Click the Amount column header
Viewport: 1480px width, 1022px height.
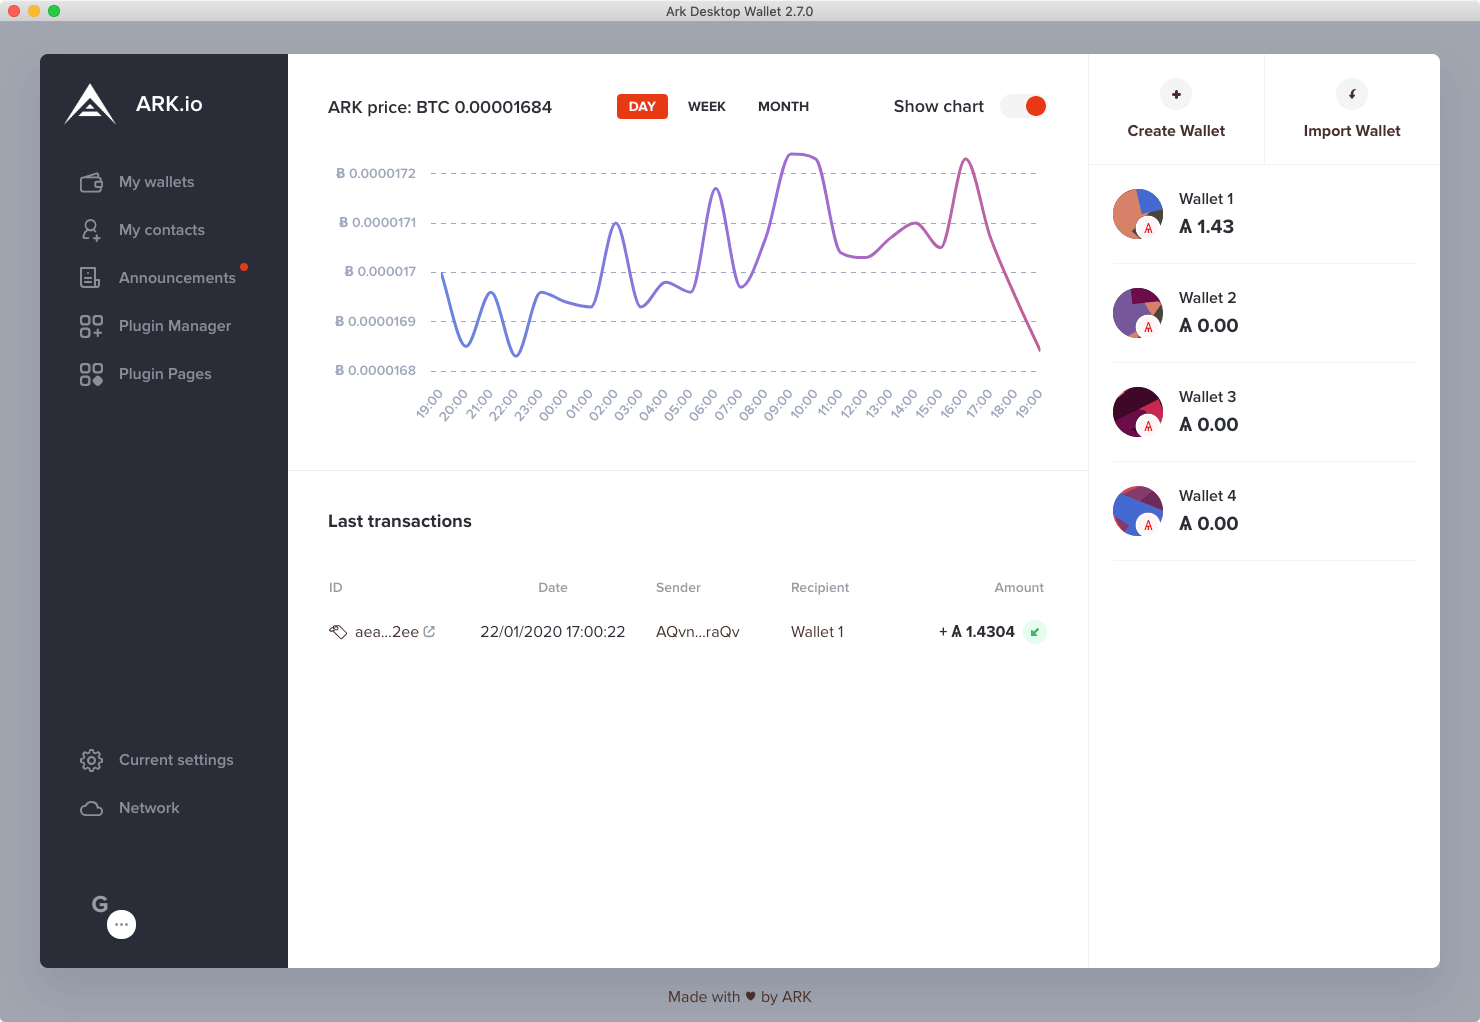pos(1019,588)
